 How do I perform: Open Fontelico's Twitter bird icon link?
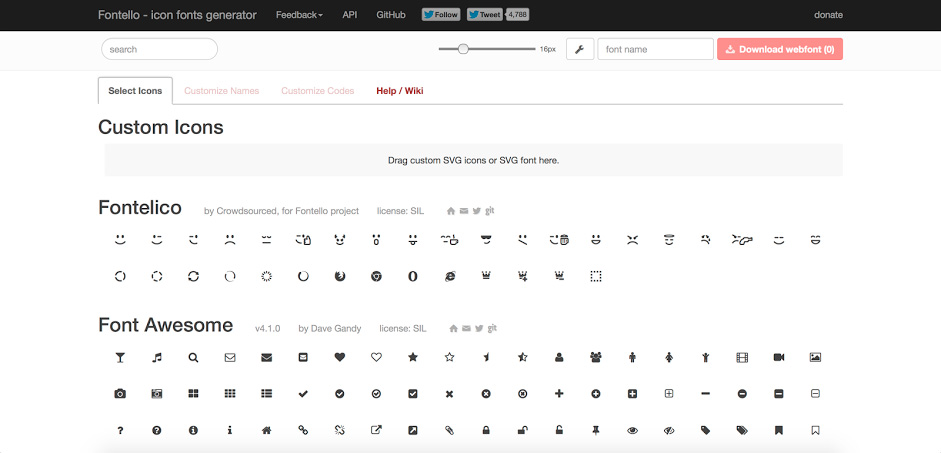click(x=477, y=211)
